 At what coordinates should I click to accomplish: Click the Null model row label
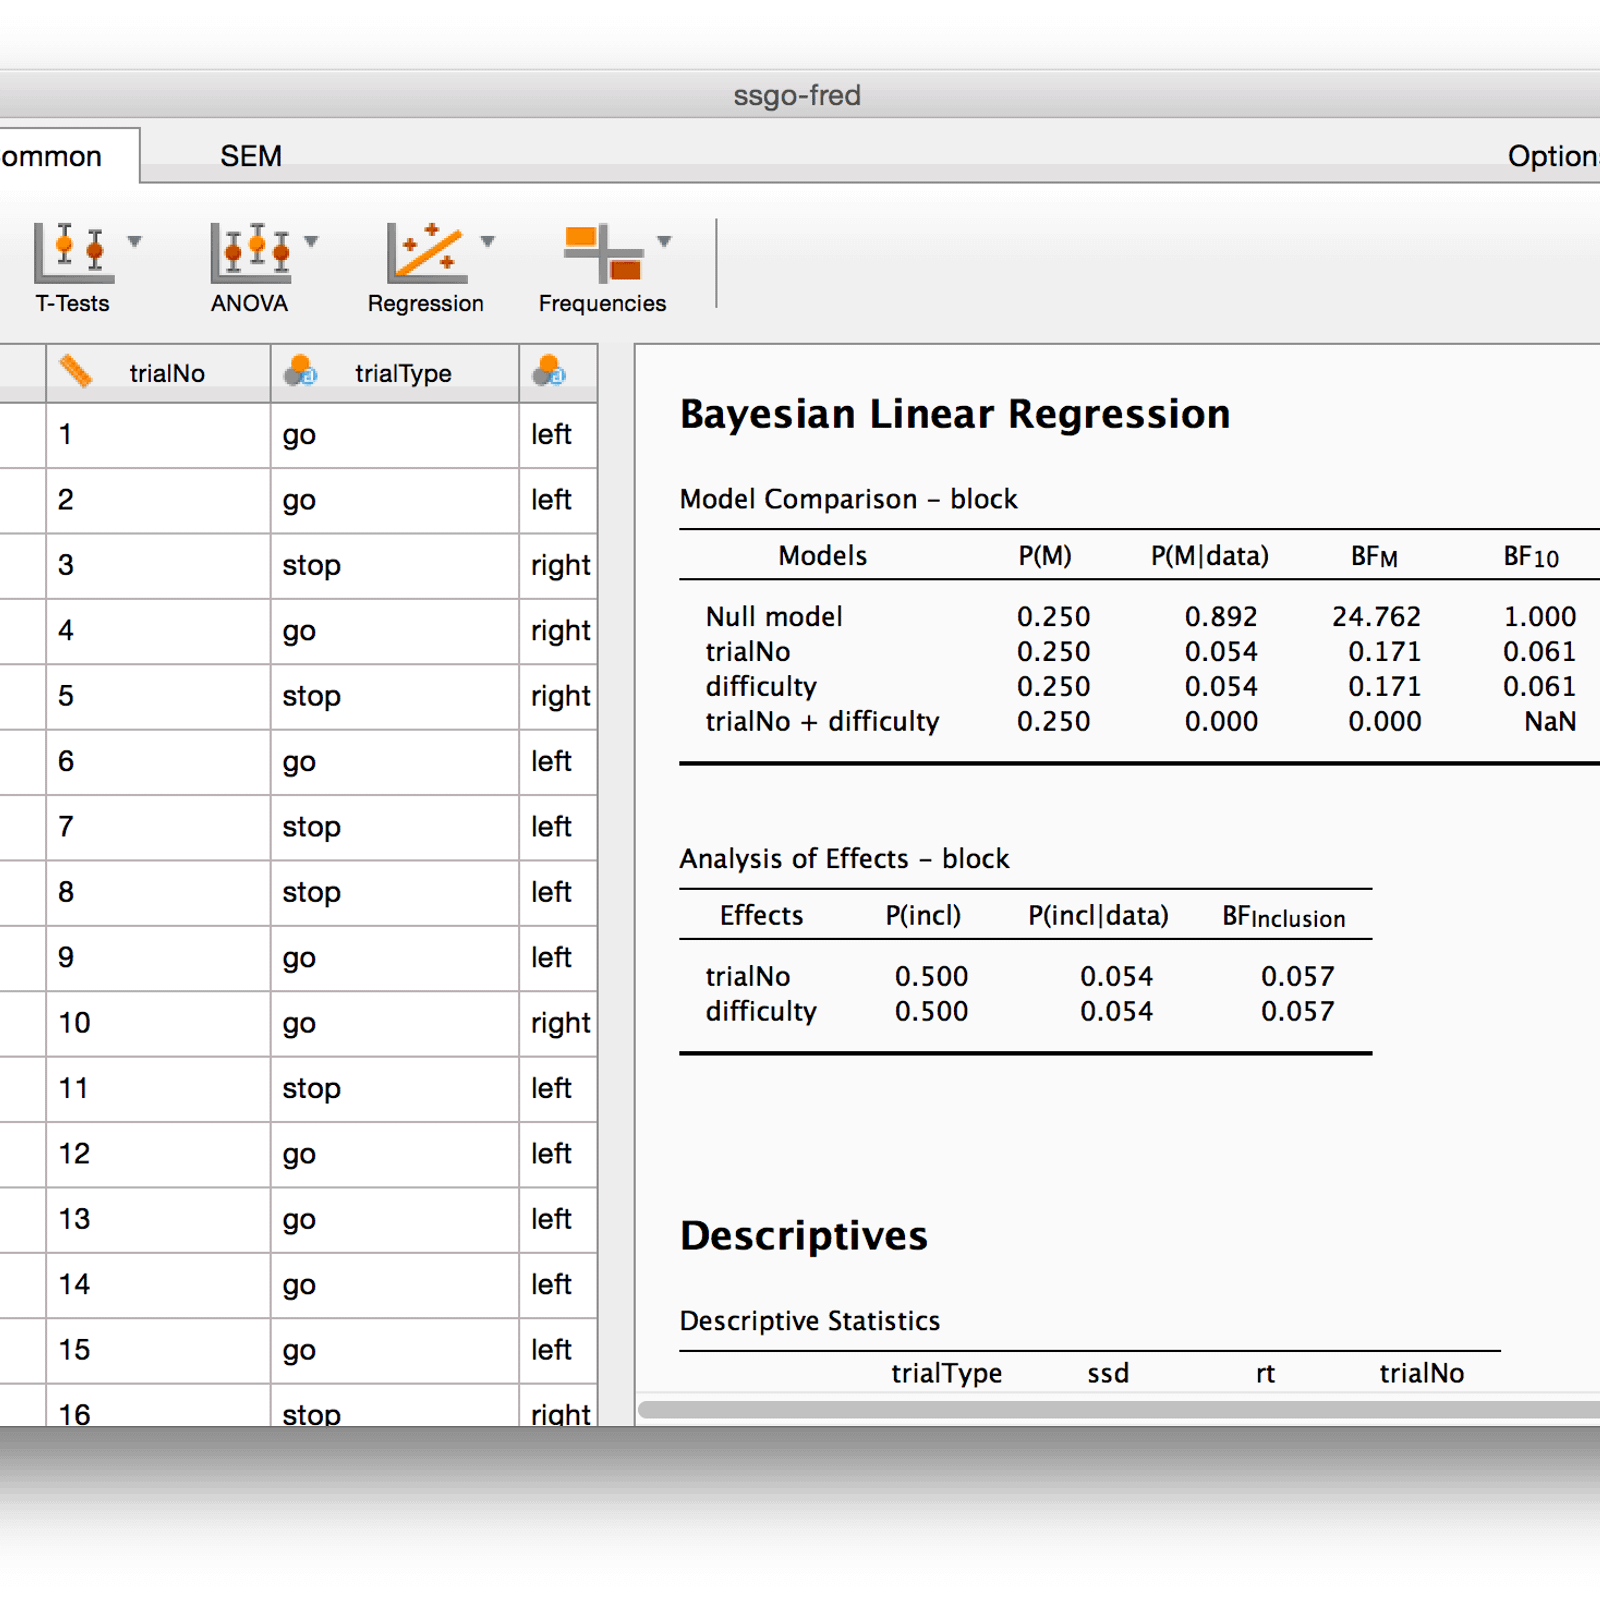pos(774,616)
